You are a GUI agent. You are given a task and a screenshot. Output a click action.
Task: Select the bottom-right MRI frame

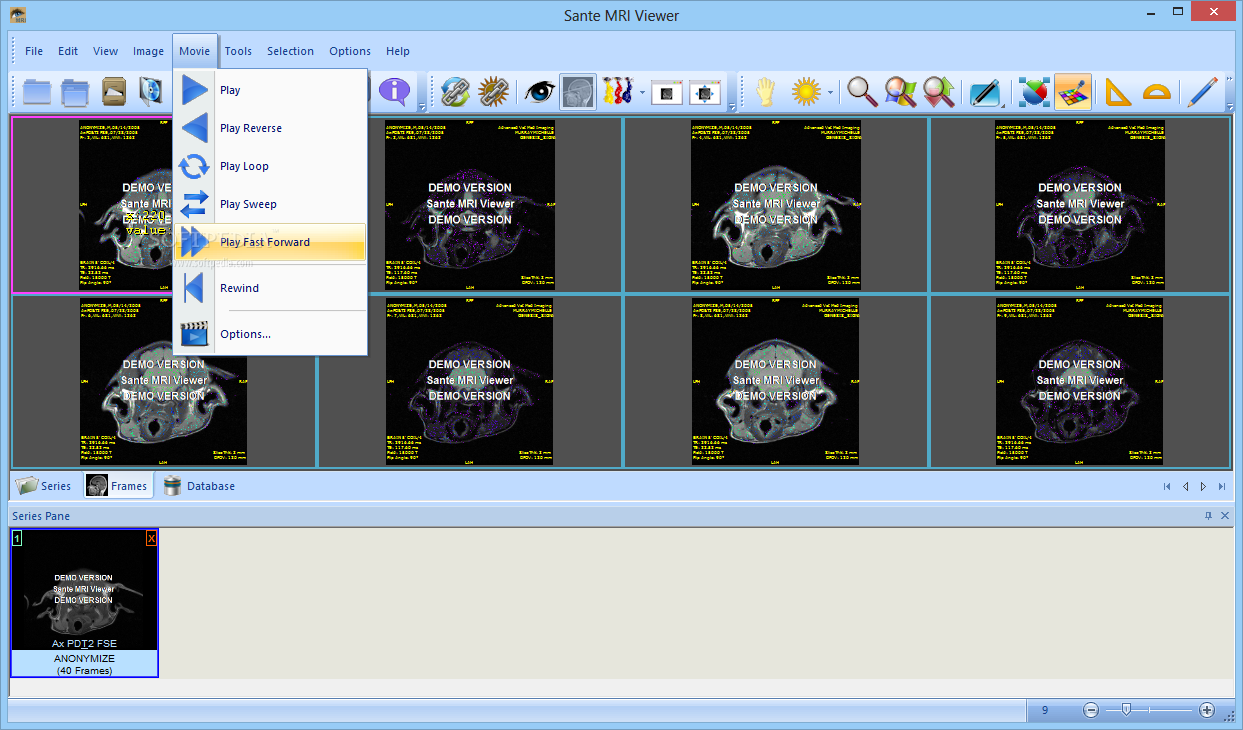1080,381
